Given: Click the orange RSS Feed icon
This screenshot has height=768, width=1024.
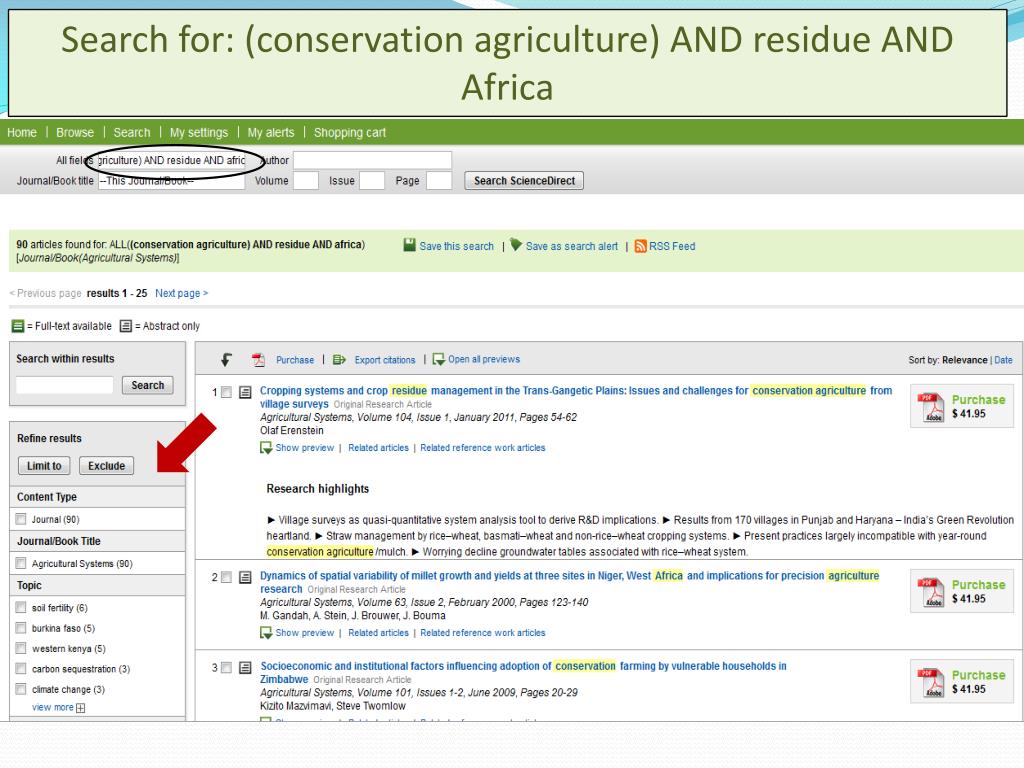Looking at the screenshot, I should [641, 246].
